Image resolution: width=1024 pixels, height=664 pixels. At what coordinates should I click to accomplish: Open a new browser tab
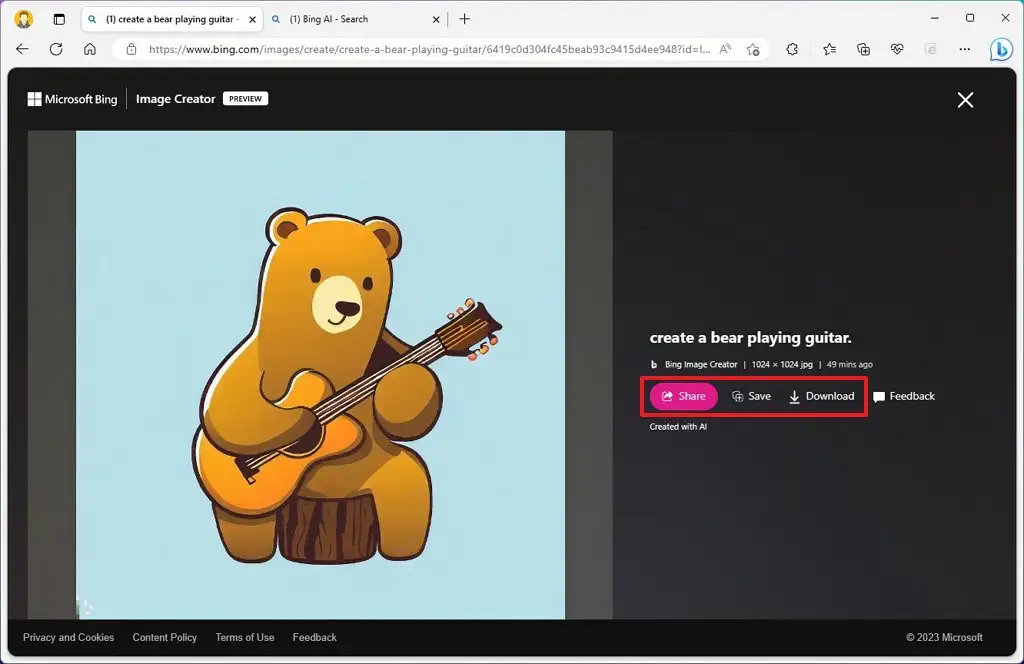(464, 19)
